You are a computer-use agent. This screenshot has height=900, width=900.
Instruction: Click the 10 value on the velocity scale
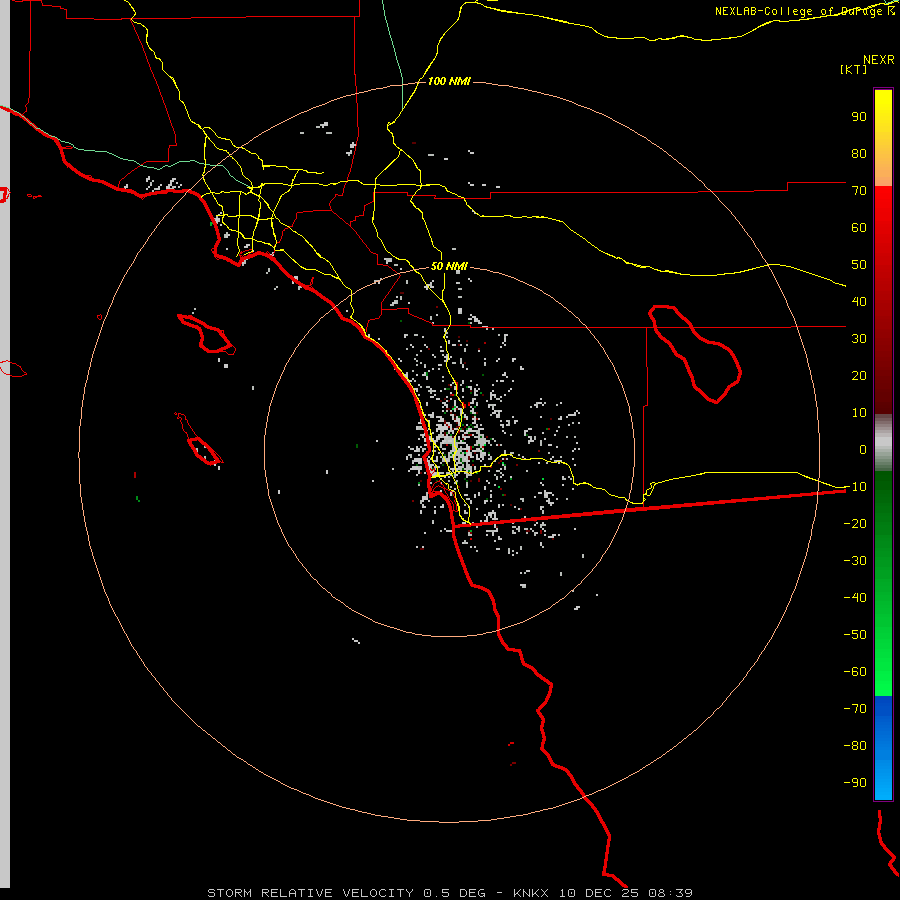tap(859, 413)
